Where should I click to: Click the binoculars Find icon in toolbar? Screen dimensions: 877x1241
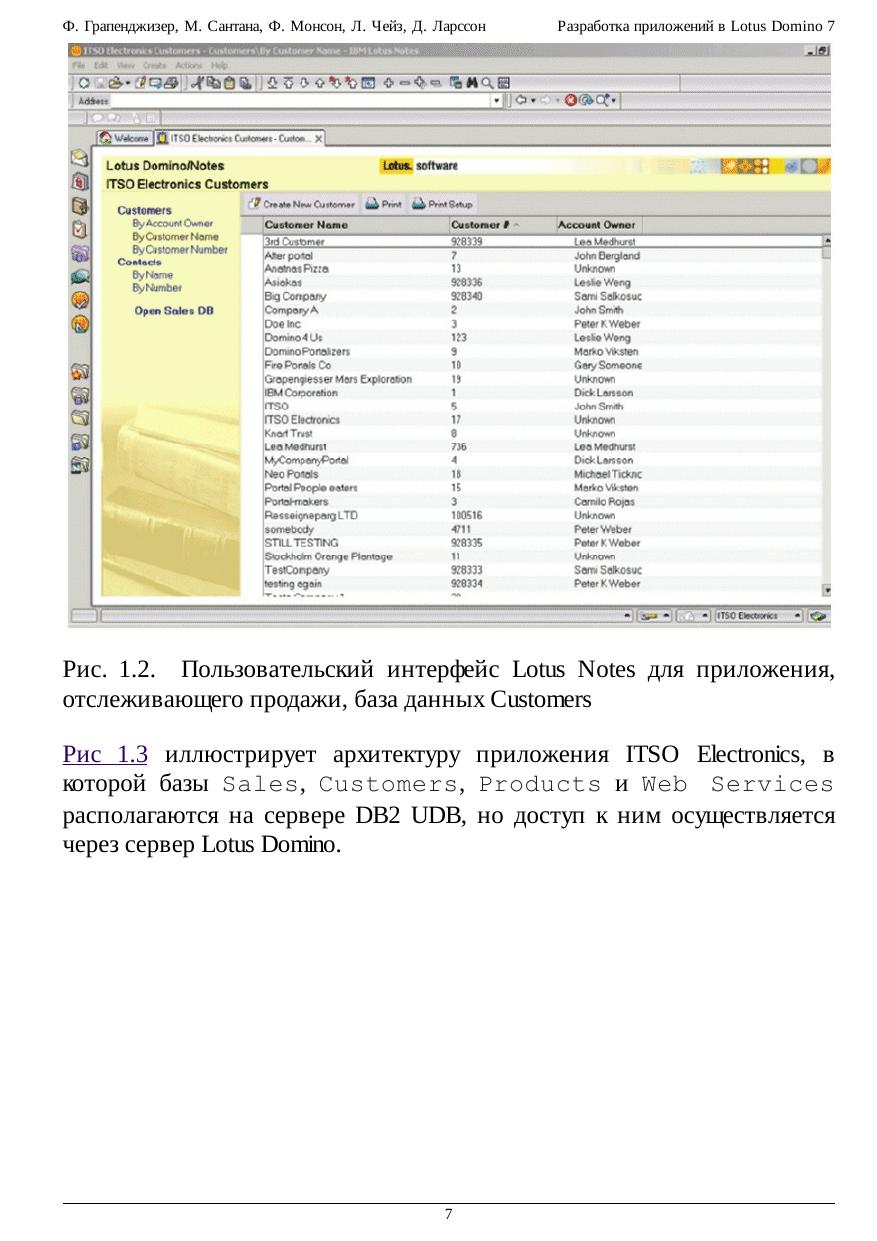pos(471,82)
